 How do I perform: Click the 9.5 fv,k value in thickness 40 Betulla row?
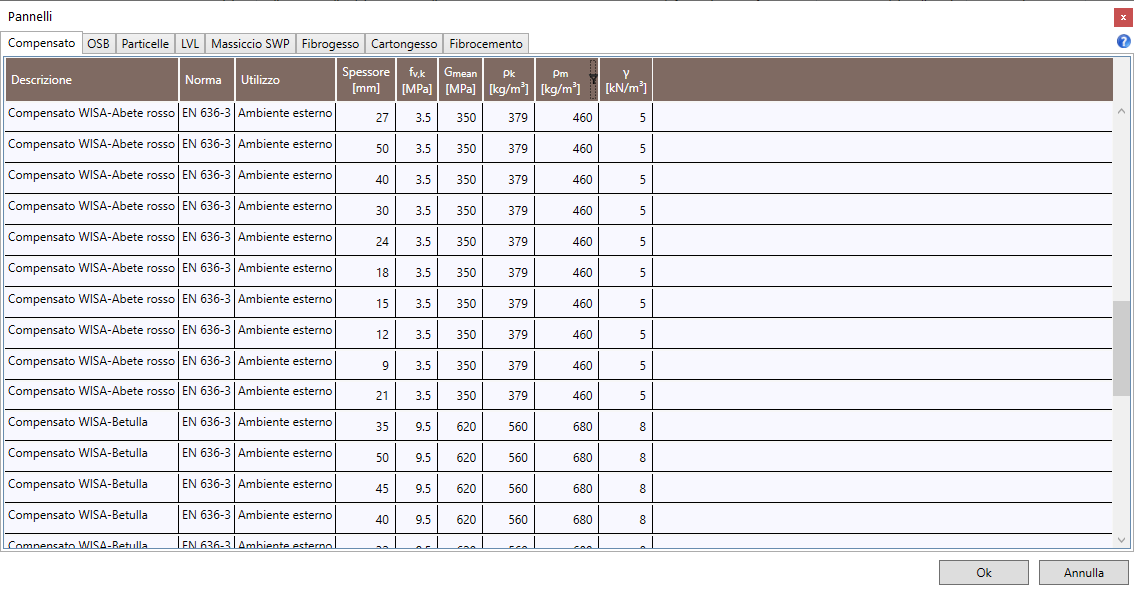point(423,520)
